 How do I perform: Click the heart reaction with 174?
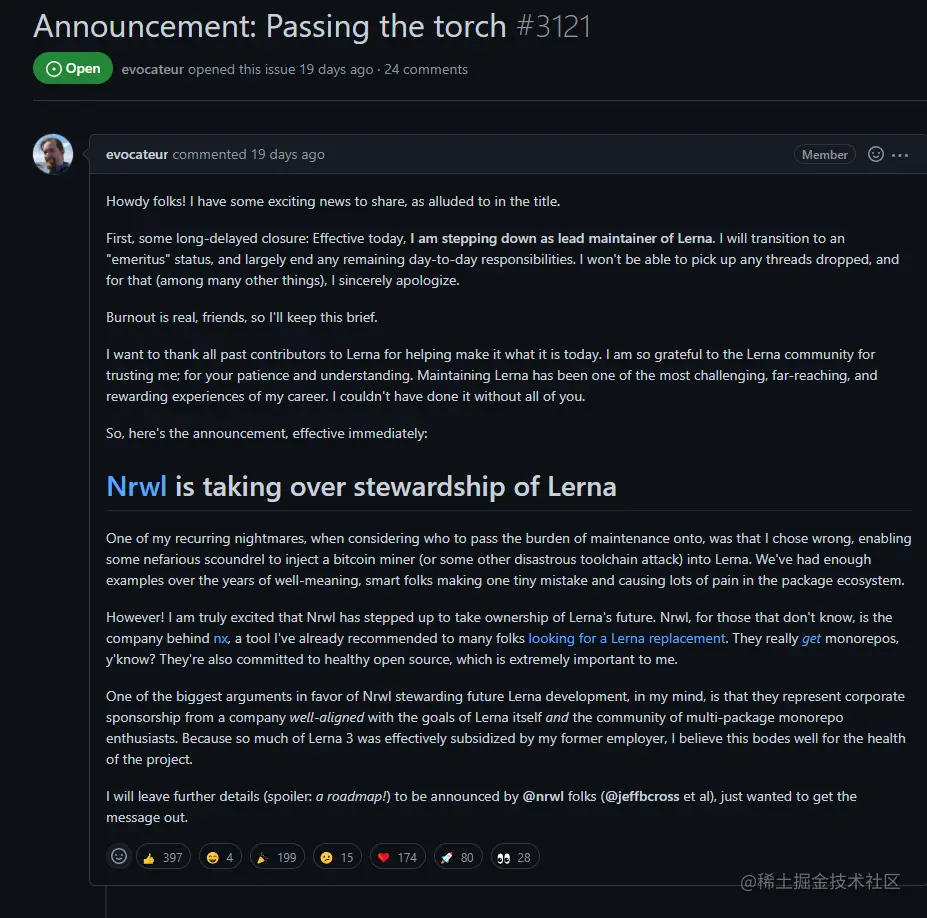click(x=397, y=857)
